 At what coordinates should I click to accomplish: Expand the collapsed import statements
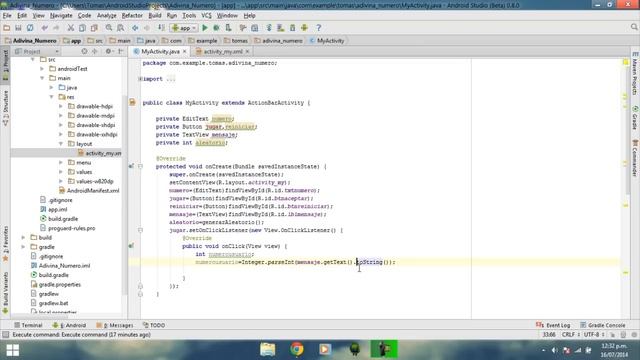pos(140,79)
